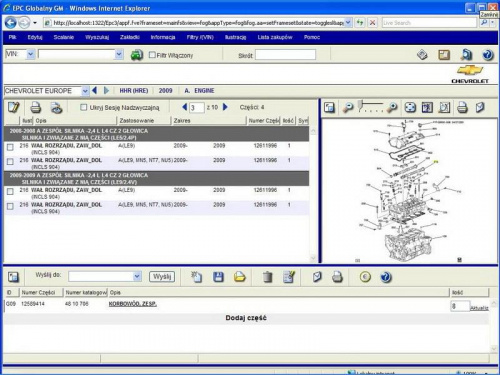Open a saved shopping list folder icon

[x=239, y=277]
